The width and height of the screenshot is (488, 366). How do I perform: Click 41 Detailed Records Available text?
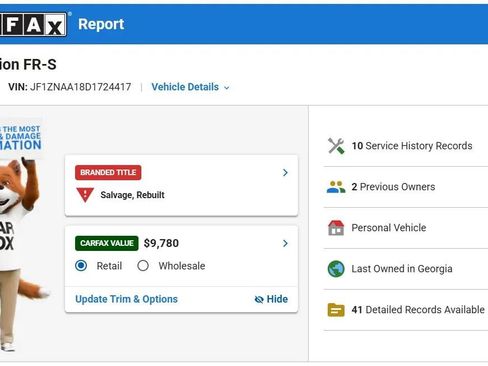click(418, 310)
